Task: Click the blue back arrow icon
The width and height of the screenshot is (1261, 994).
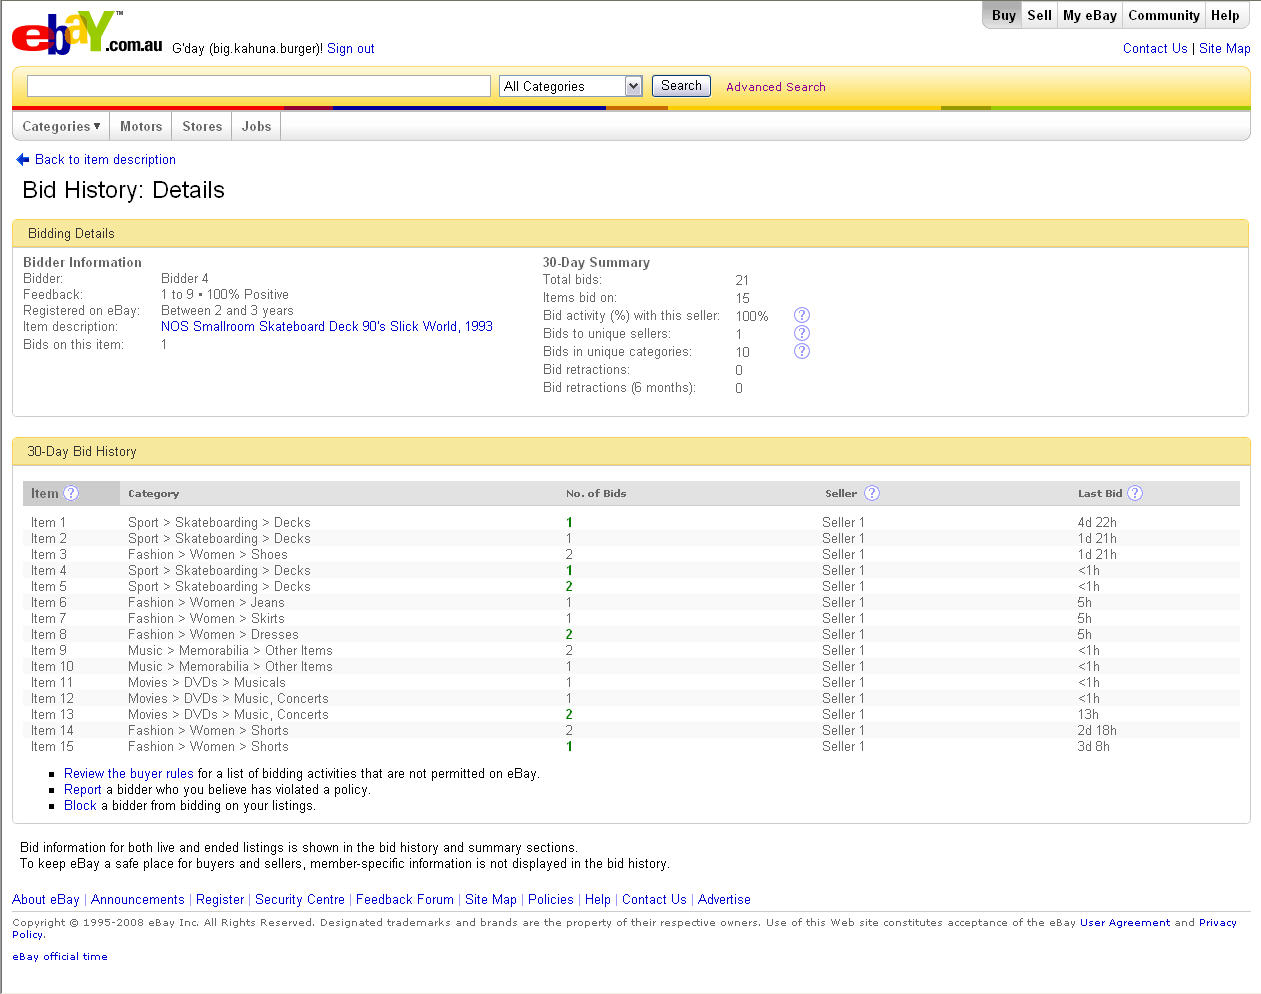Action: click(x=23, y=160)
